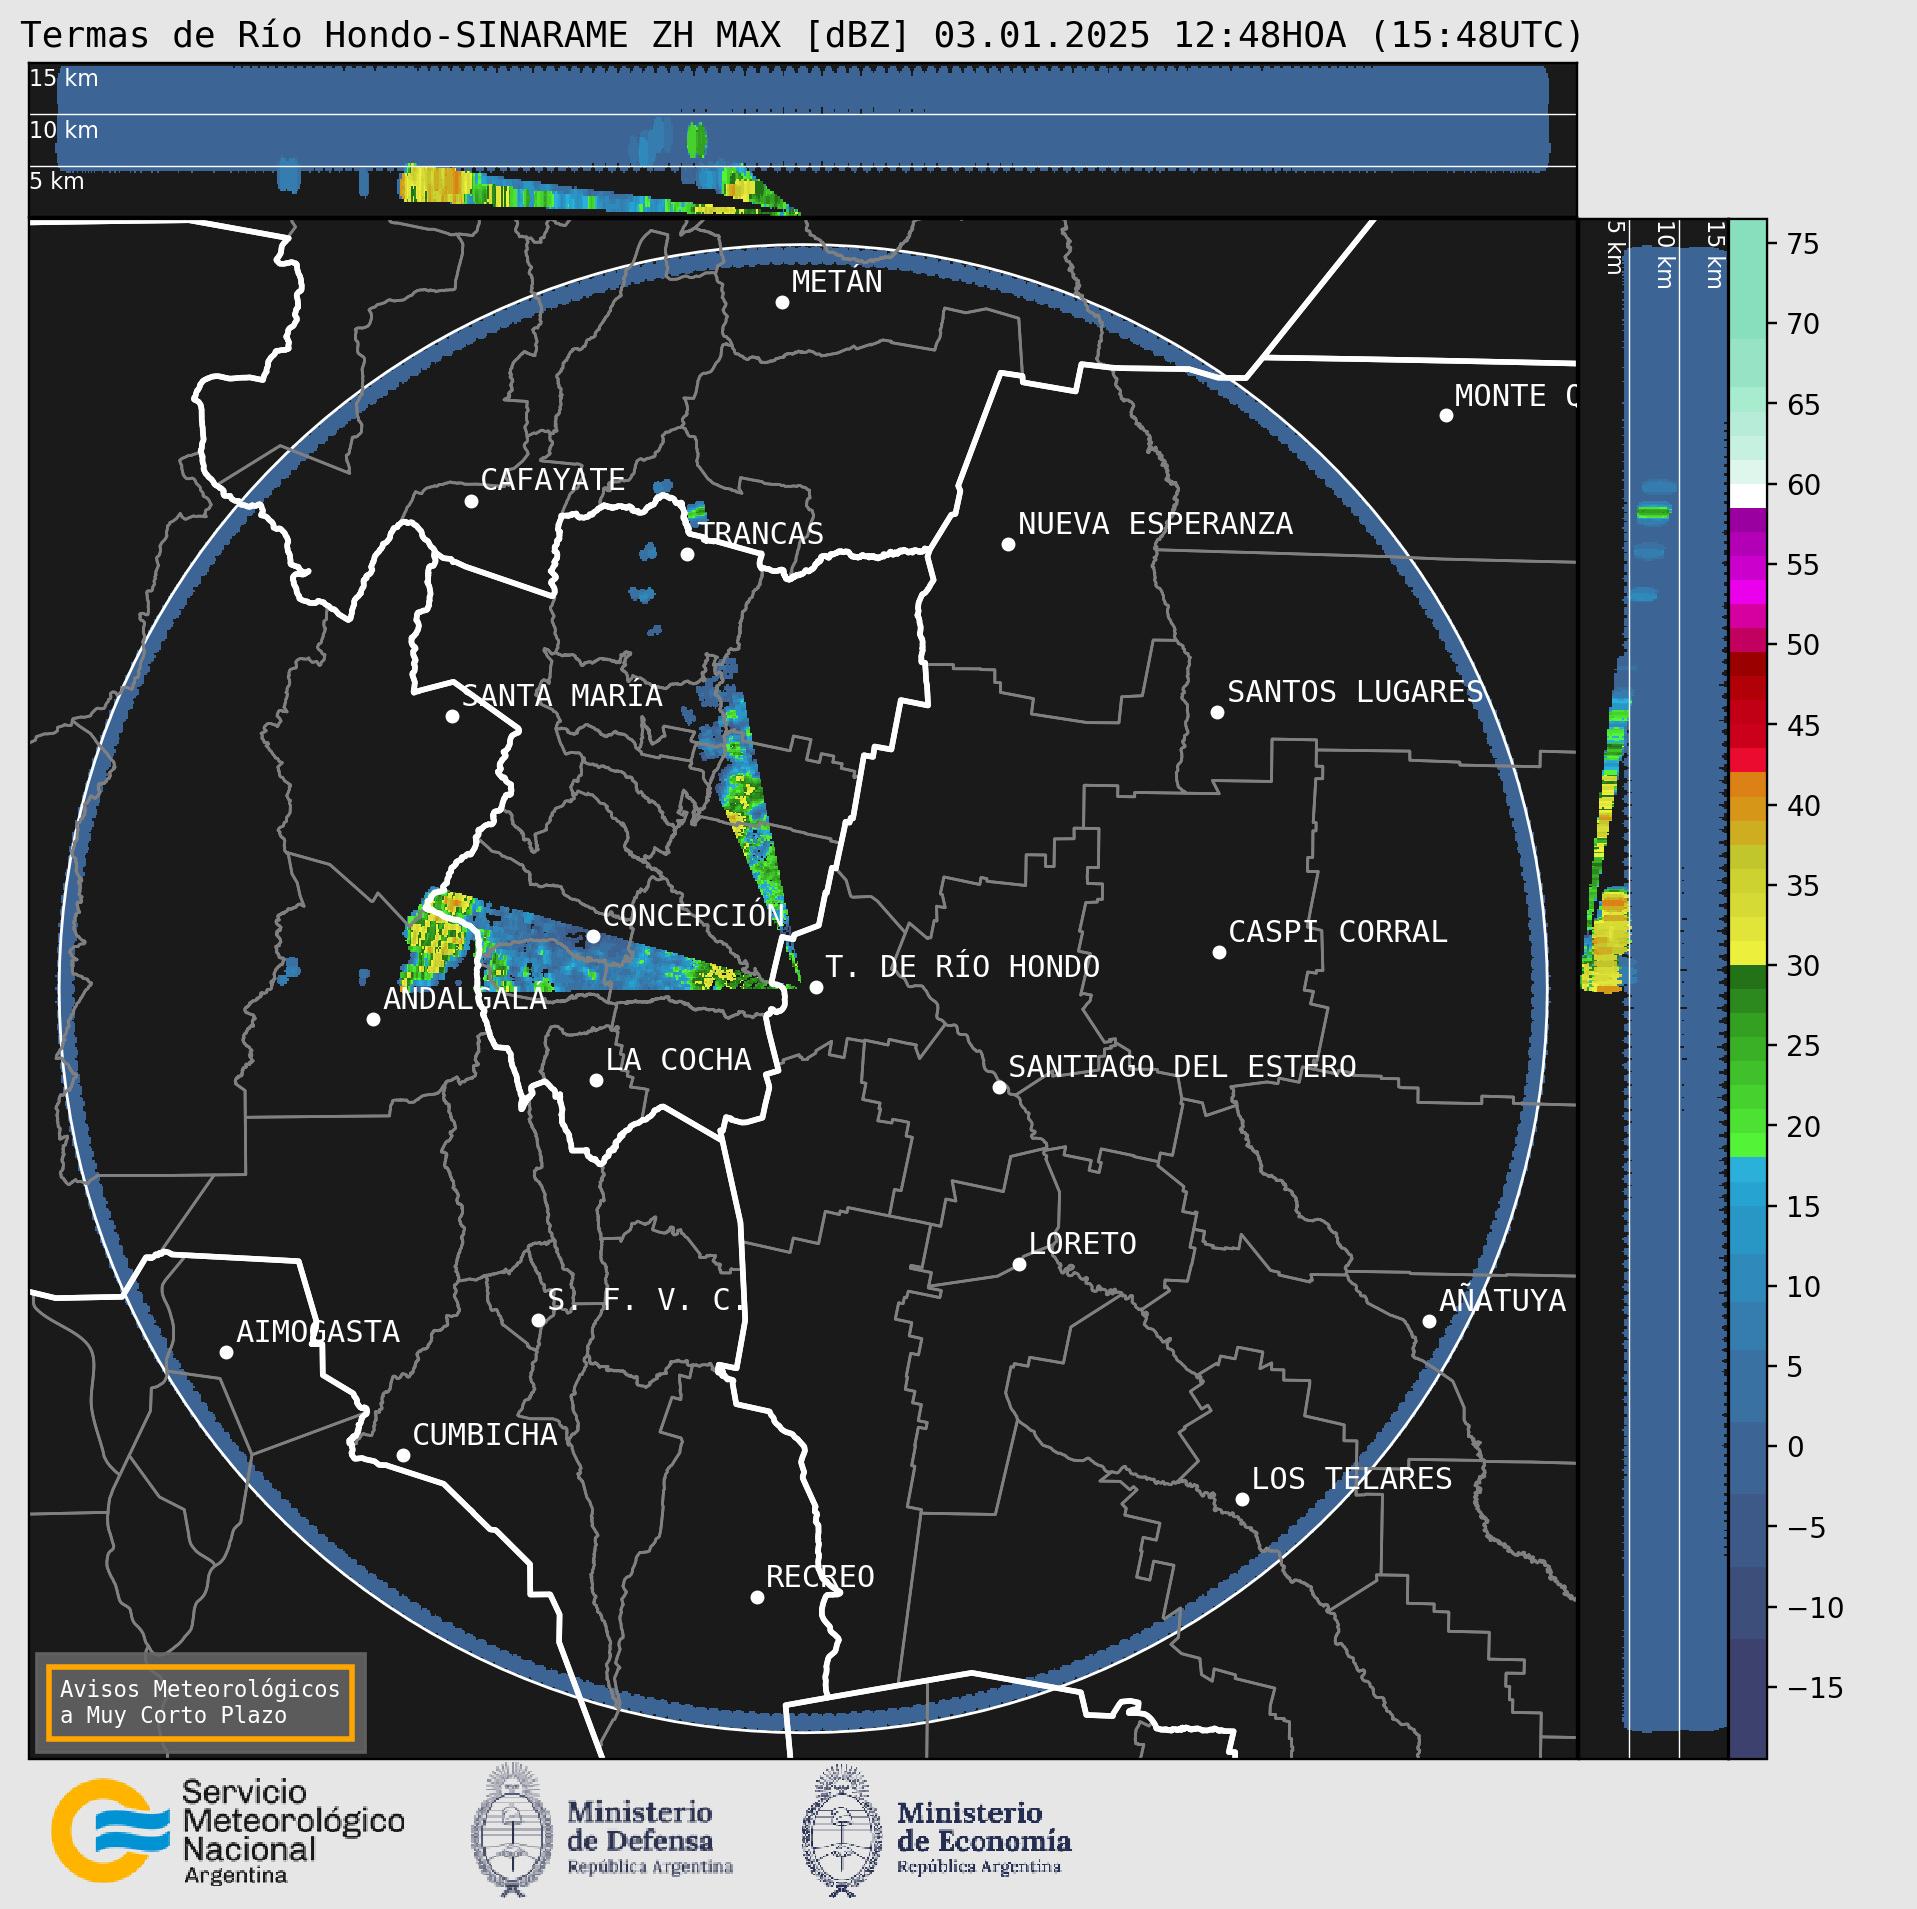The width and height of the screenshot is (1917, 1909).
Task: Select the CUMBICHA city marker dot
Action: 403,1455
